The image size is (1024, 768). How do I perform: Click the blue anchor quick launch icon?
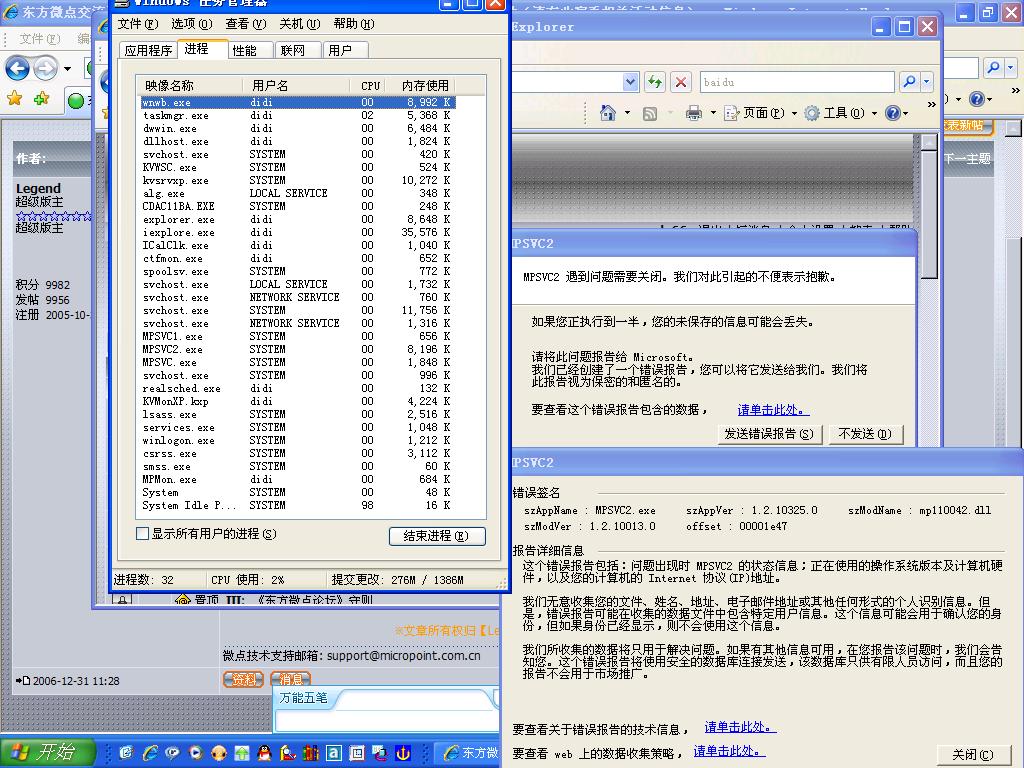point(403,753)
